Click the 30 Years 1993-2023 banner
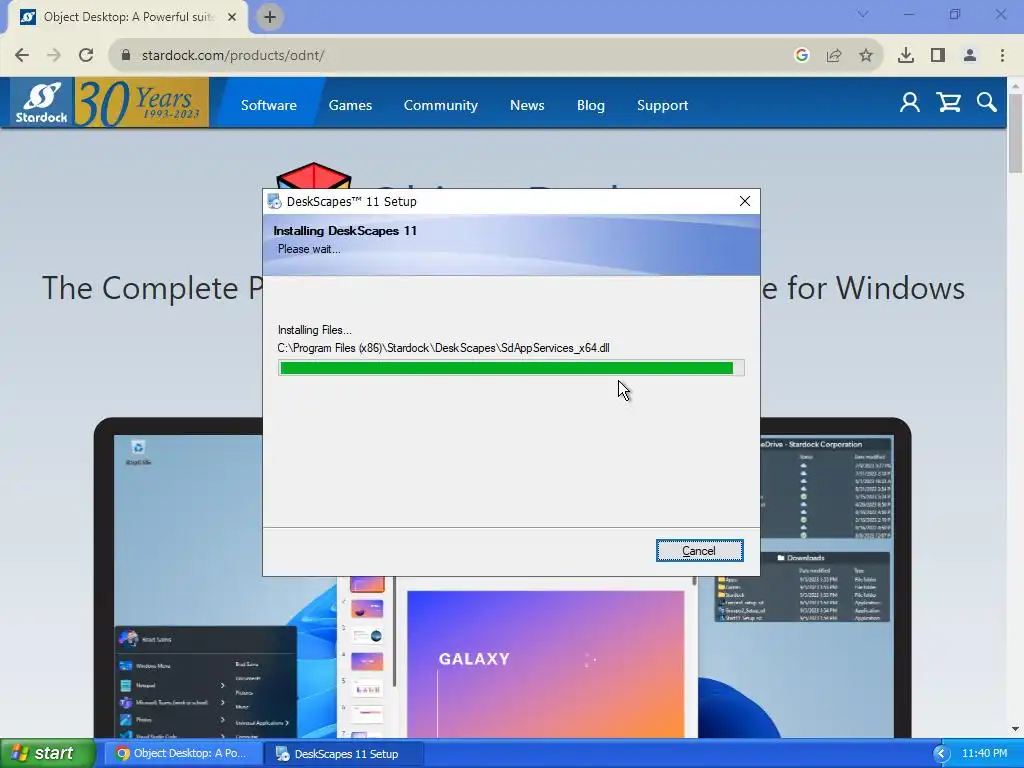The height and width of the screenshot is (768, 1024). [142, 103]
